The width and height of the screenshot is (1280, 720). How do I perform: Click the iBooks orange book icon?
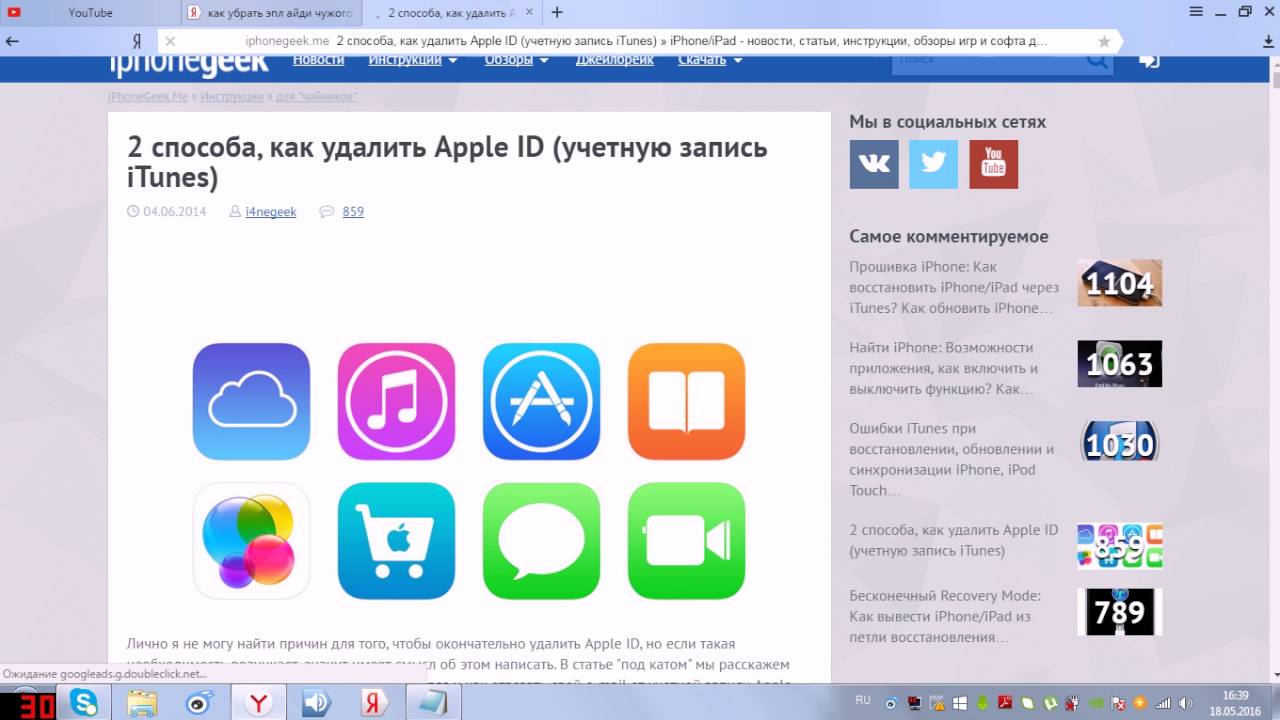686,402
